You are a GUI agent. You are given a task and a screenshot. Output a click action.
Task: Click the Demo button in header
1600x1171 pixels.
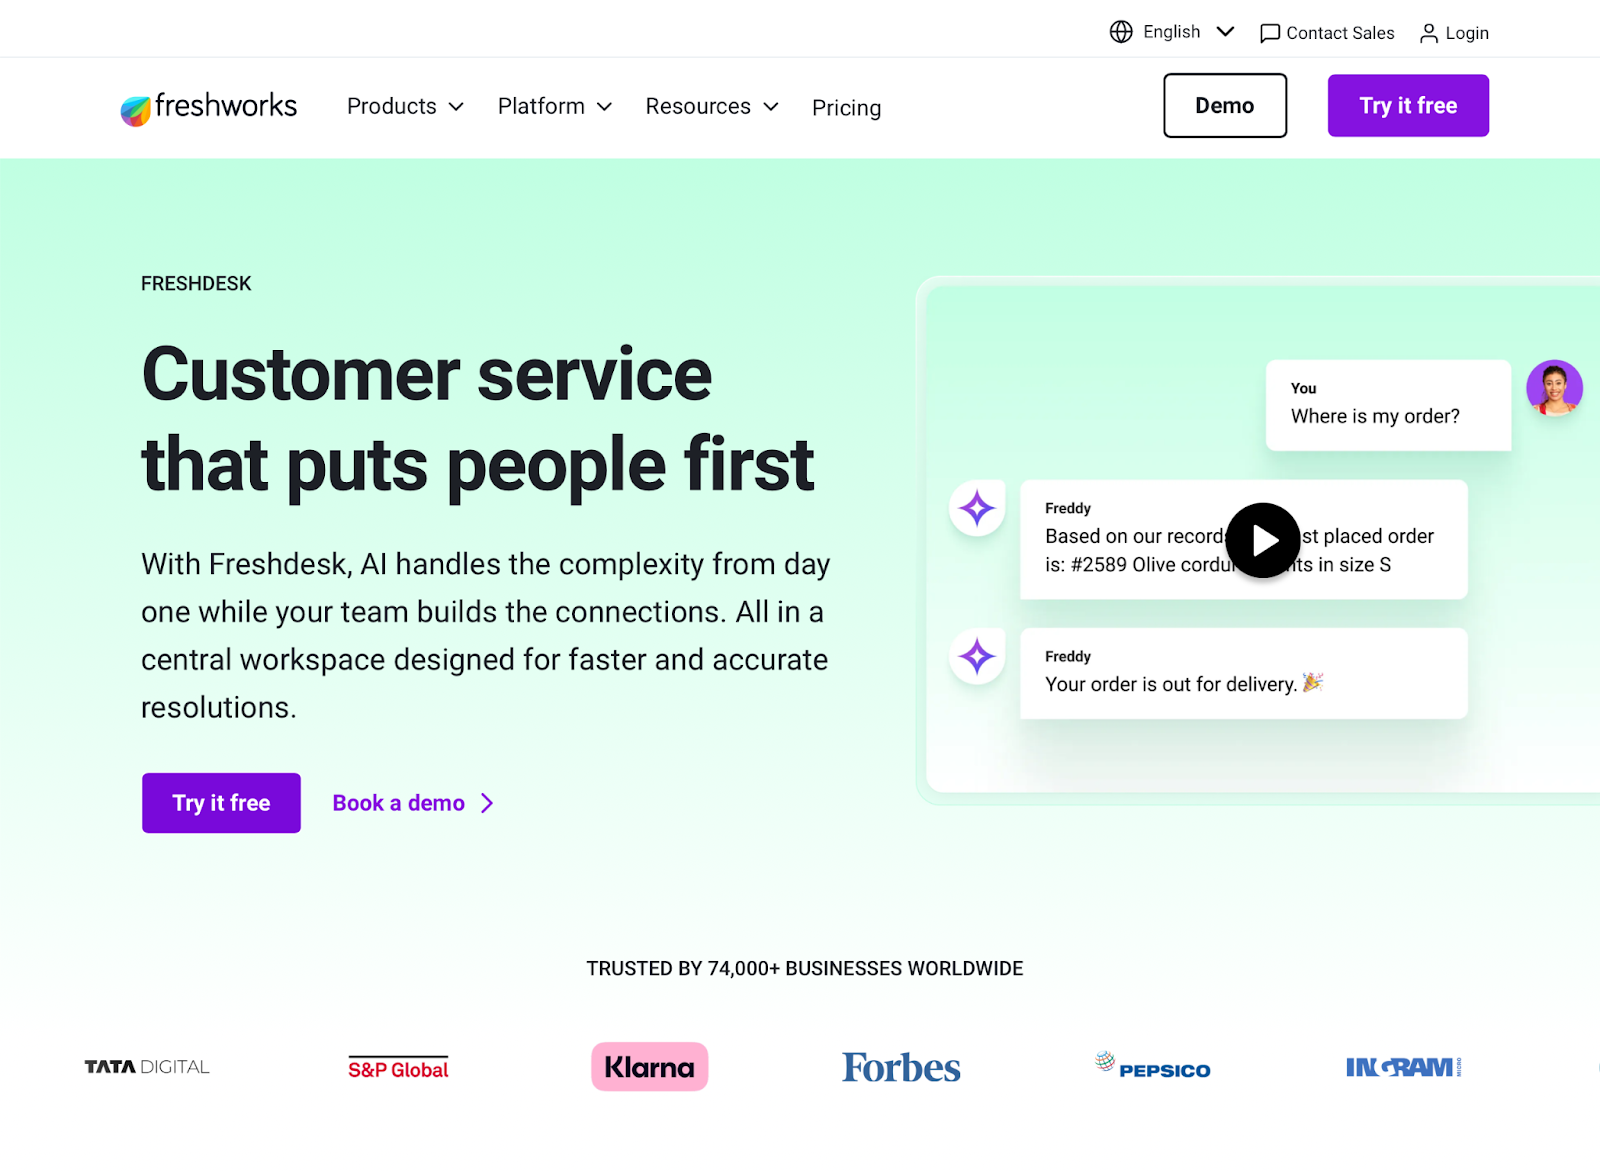coord(1225,106)
